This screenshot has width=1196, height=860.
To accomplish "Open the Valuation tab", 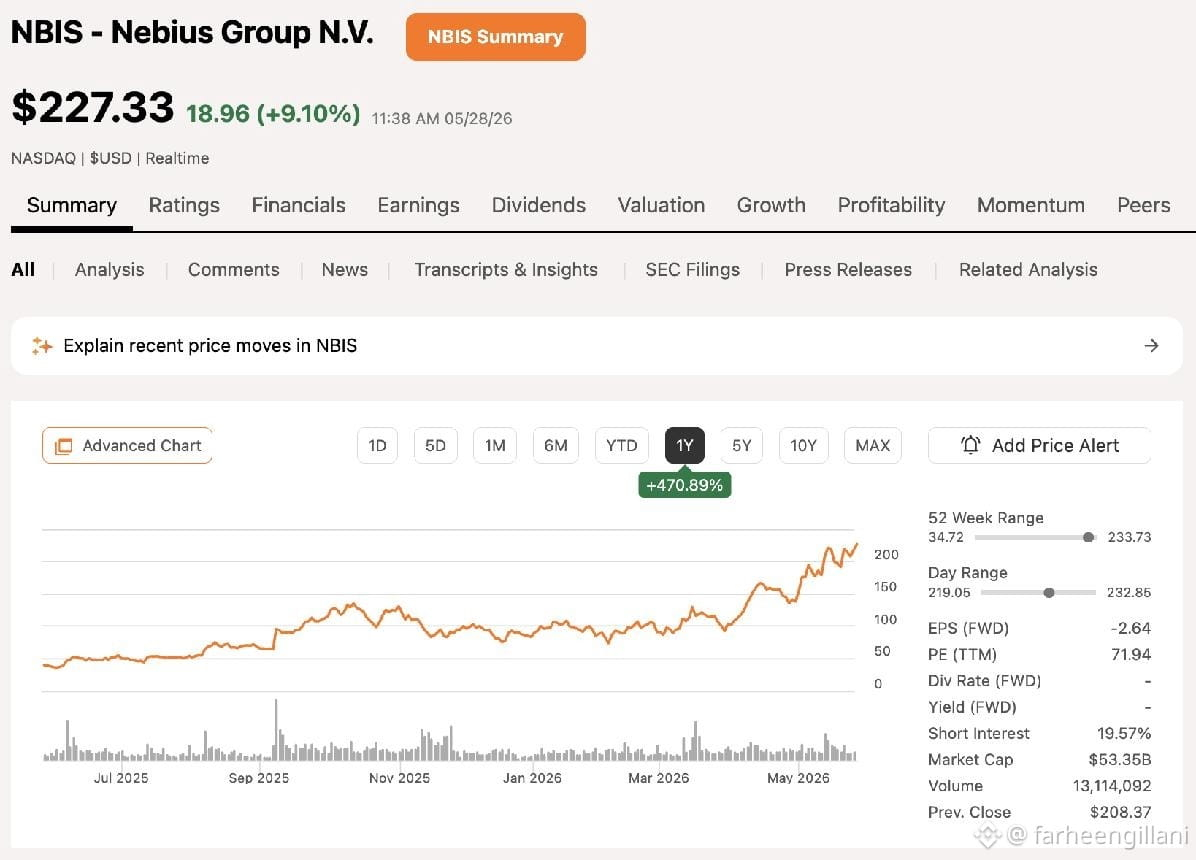I will (661, 205).
